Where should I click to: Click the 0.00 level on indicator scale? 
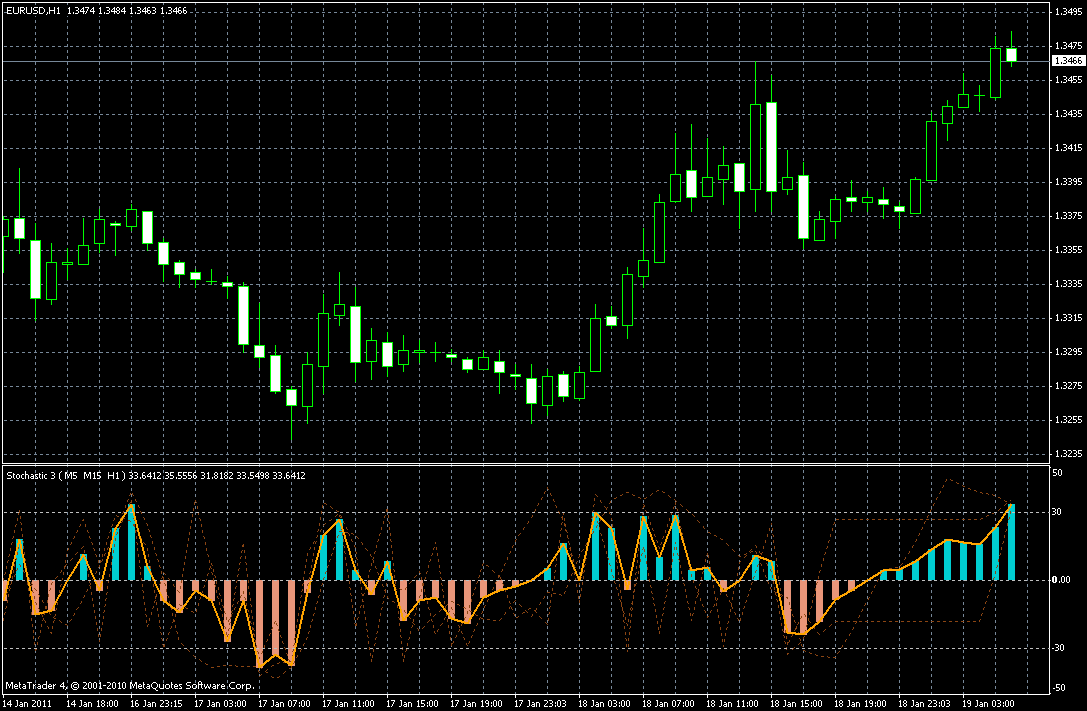[x=1061, y=580]
